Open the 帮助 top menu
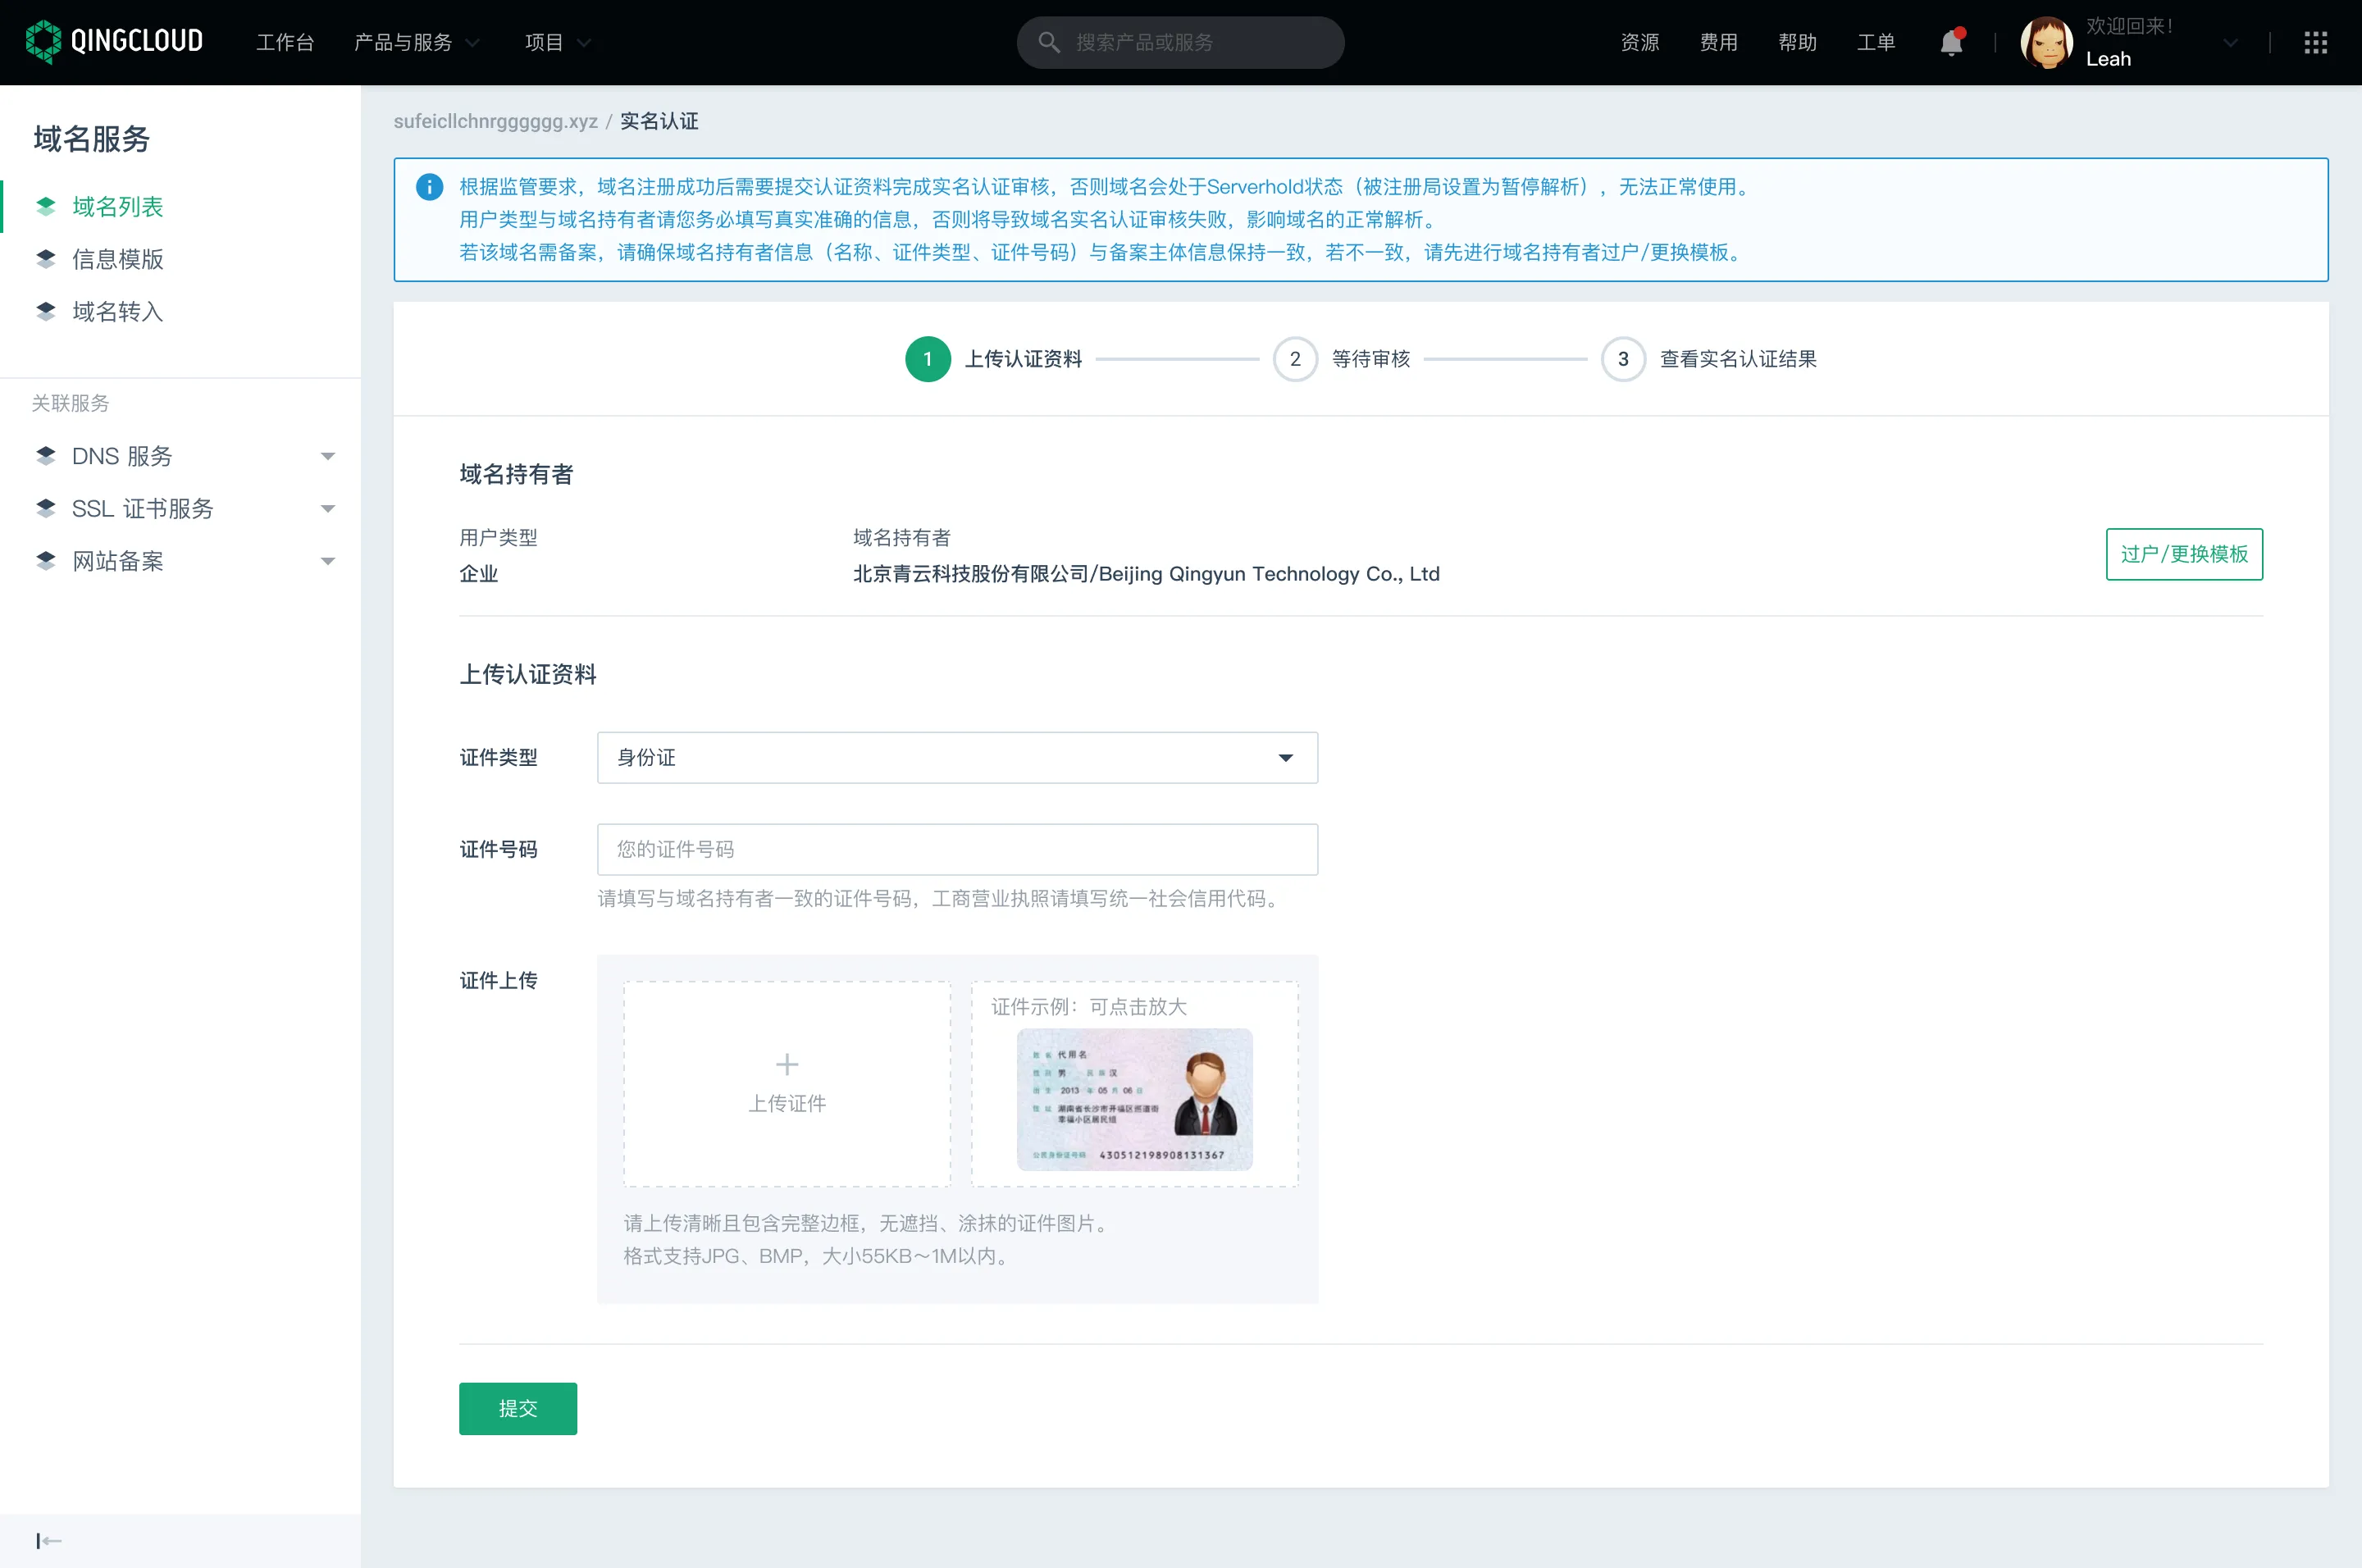This screenshot has height=1568, width=2362. tap(1797, 42)
